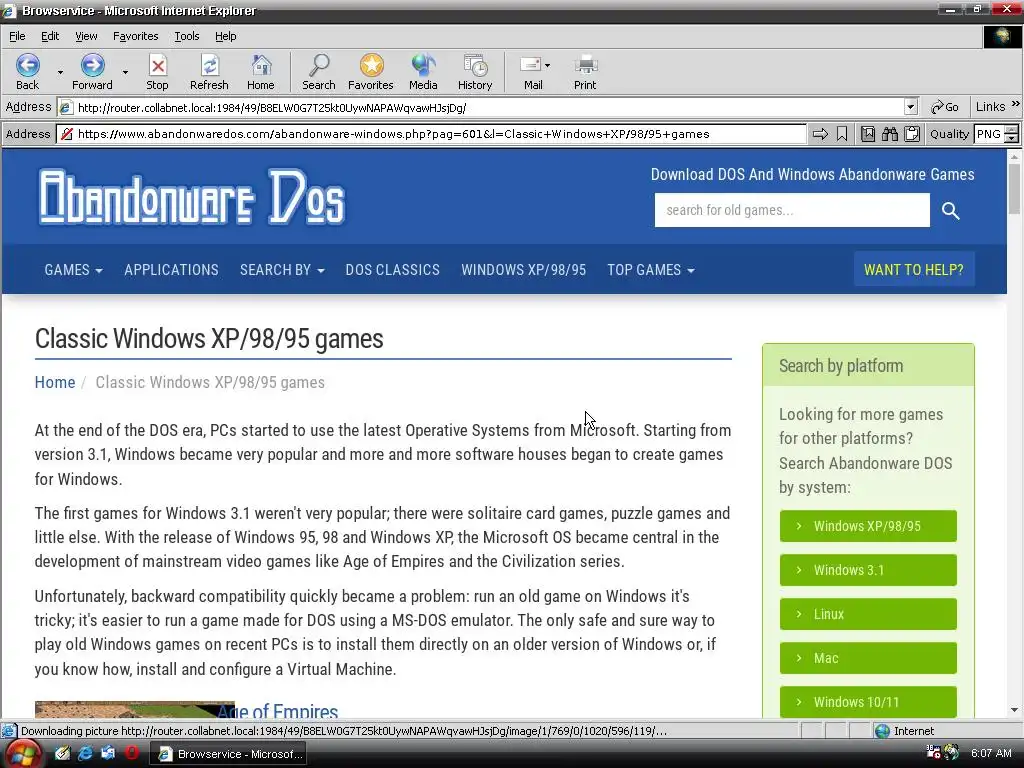Open the Windows Start orb
Screen dimensions: 1024x768
pyautogui.click(x=23, y=754)
